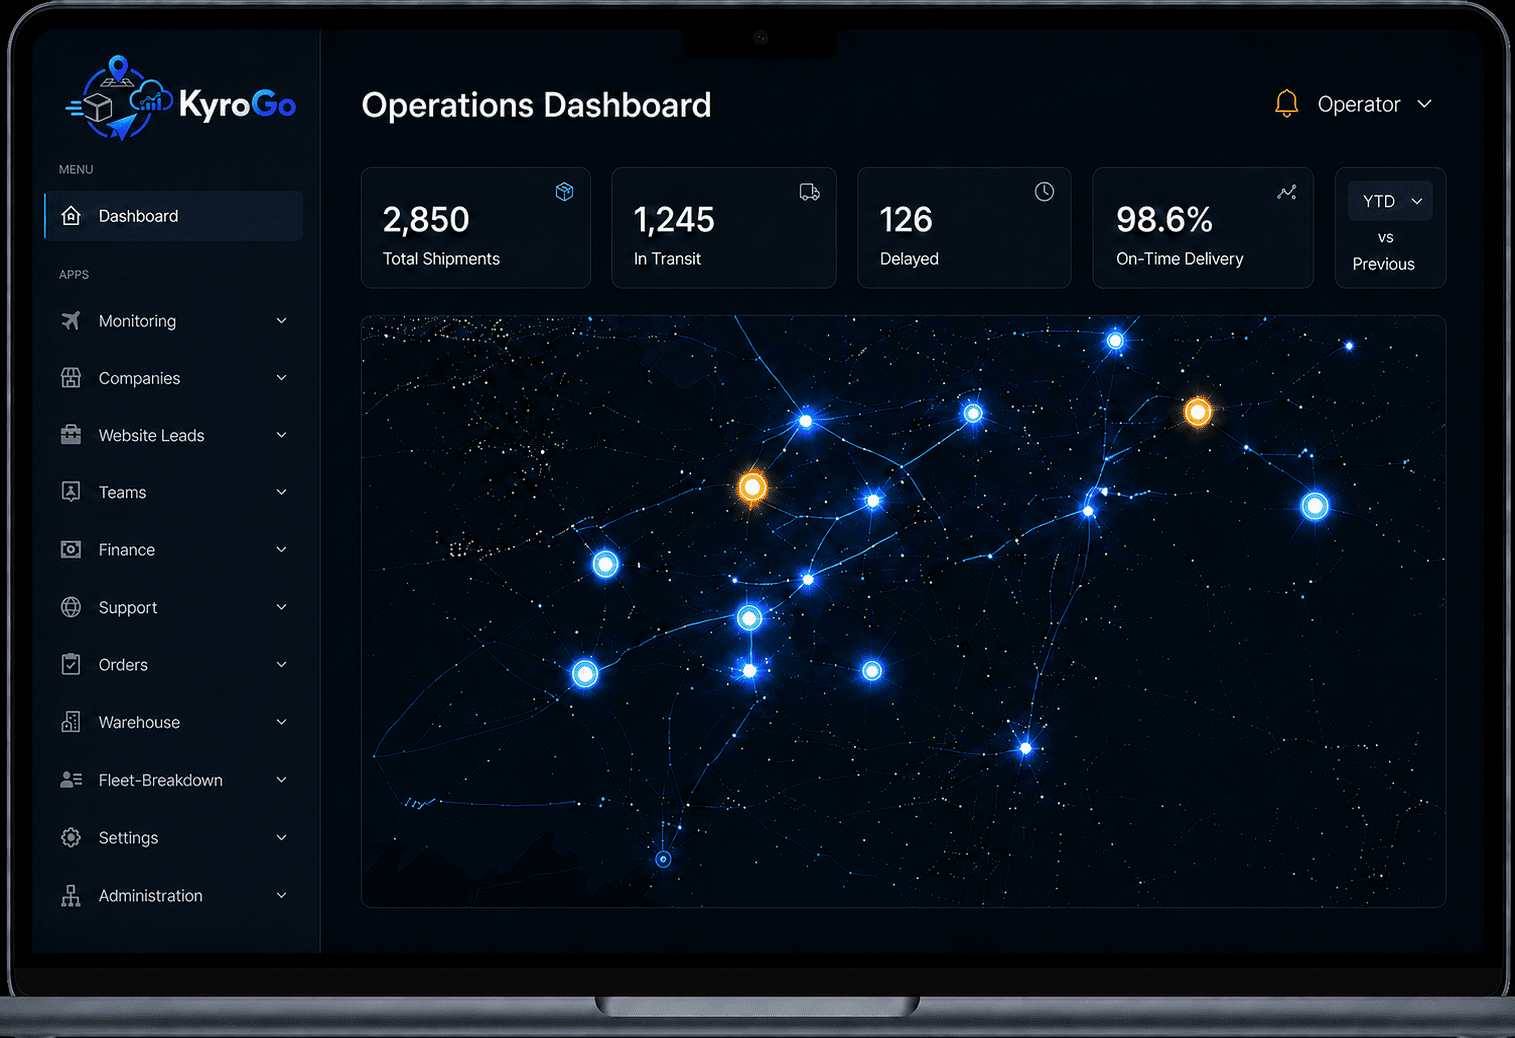
Task: Click the Website Leads briefcase icon
Action: coord(71,435)
